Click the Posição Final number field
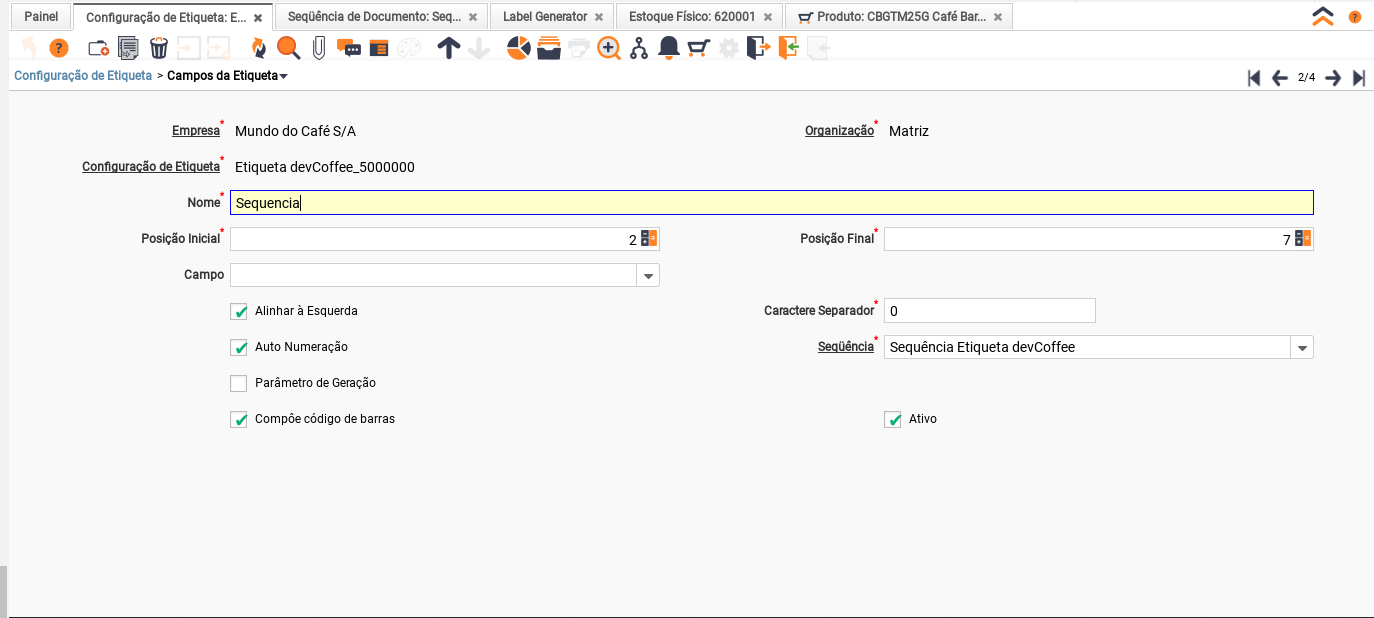Viewport: 1374px width, 618px height. (1088, 239)
